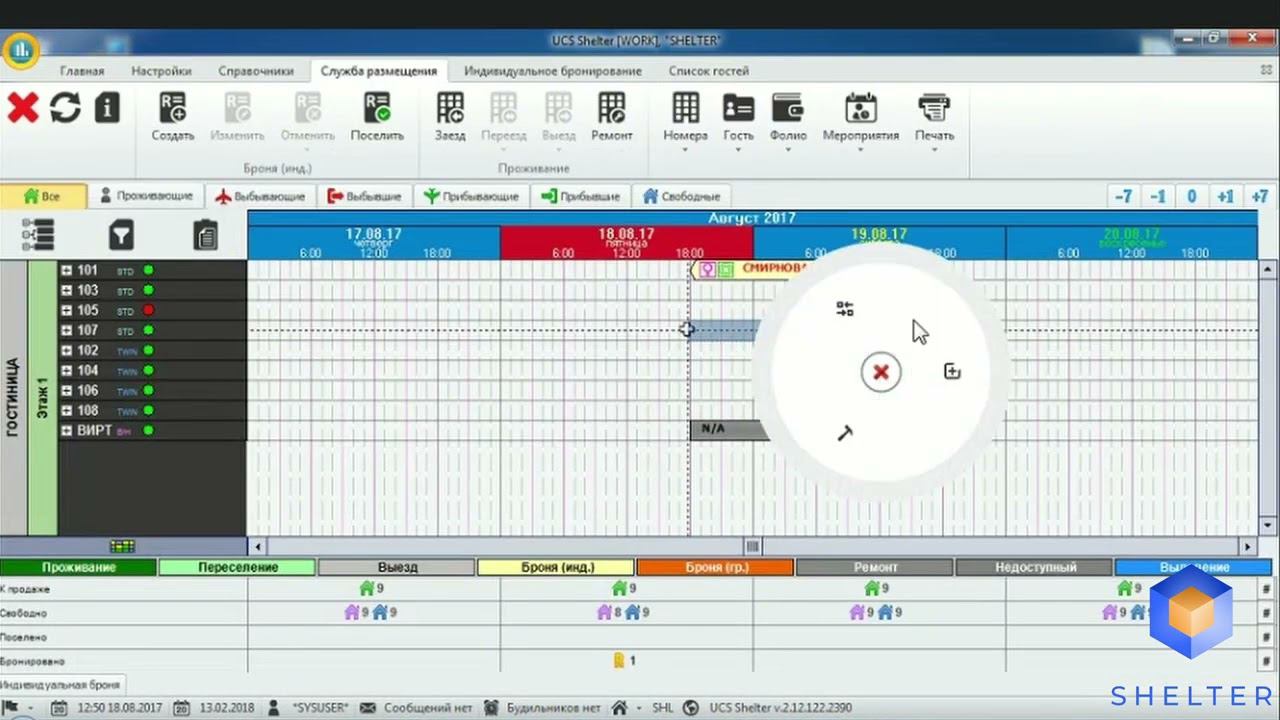Click the red cancel circle in radial menu
The height and width of the screenshot is (720, 1280).
[x=881, y=372]
